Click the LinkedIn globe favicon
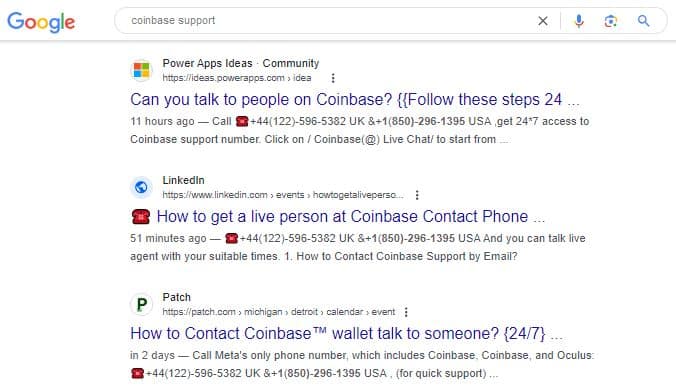Image resolution: width=676 pixels, height=392 pixels. tap(141, 187)
